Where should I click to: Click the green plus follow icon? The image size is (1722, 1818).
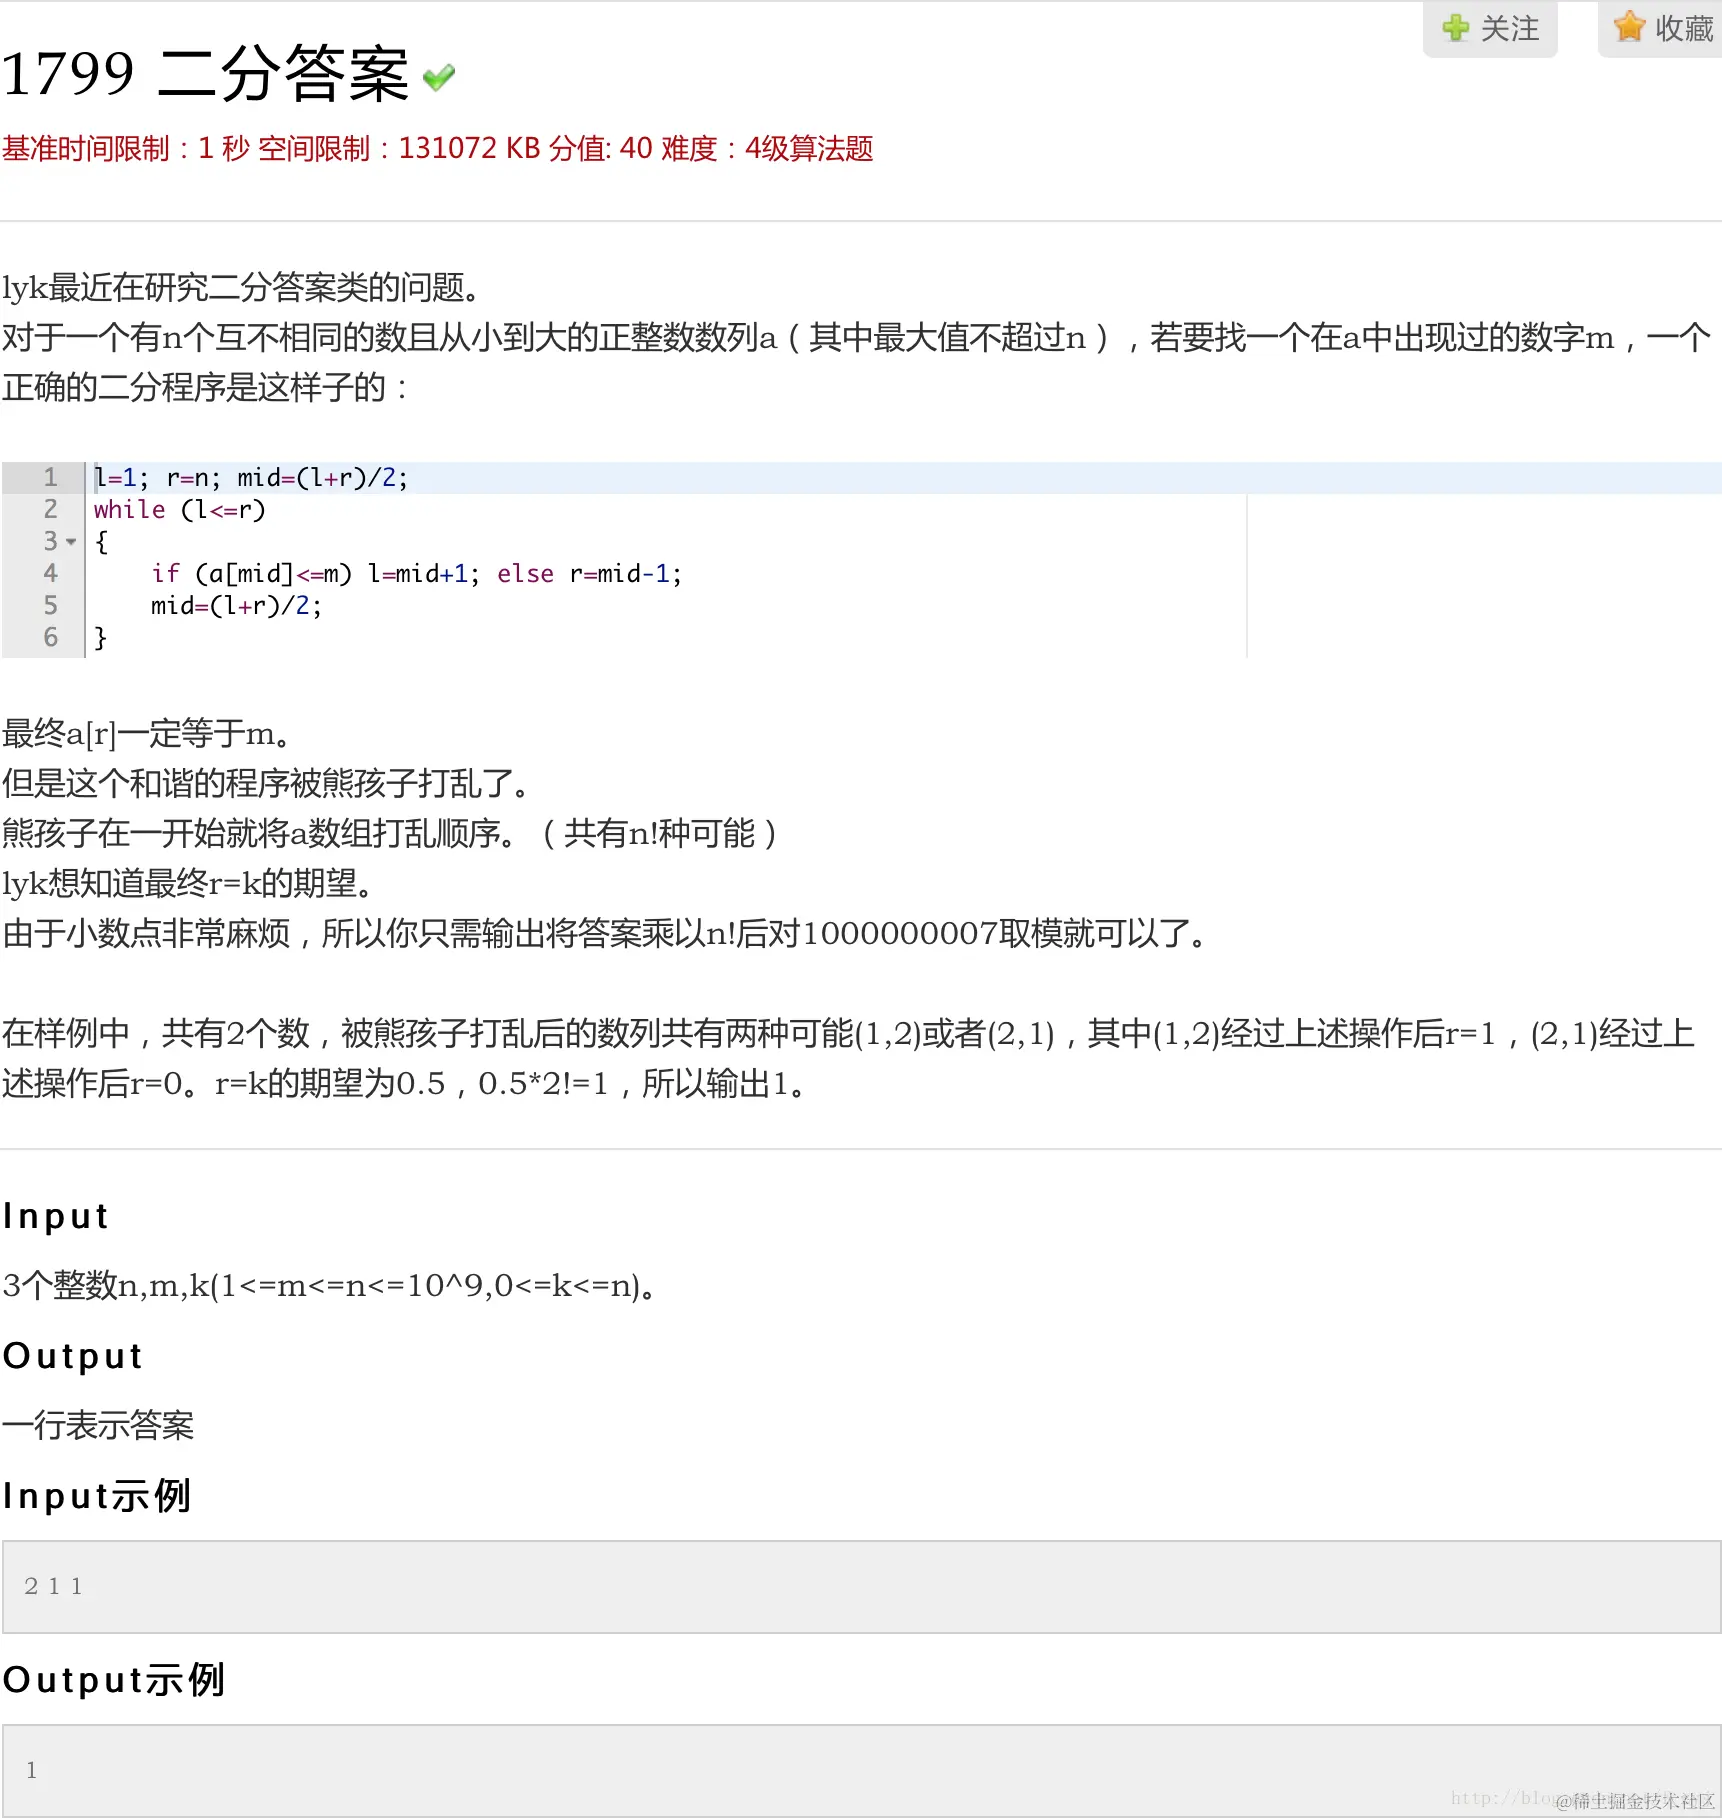point(1456,28)
